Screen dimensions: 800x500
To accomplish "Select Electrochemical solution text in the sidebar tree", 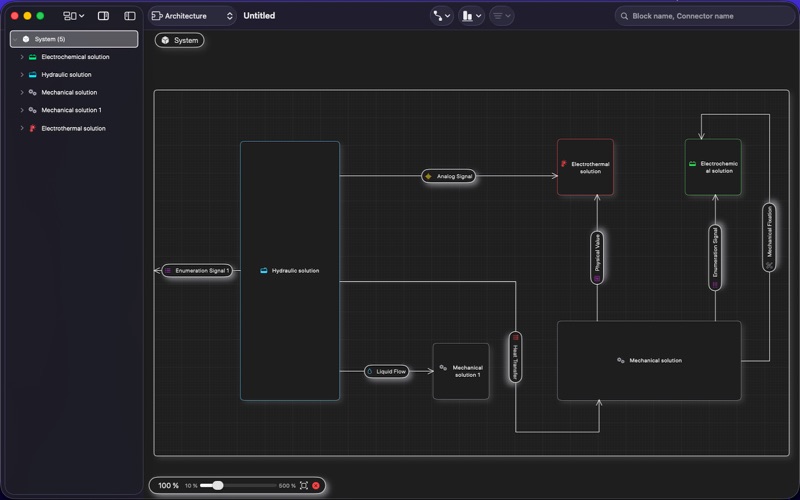I will pyautogui.click(x=76, y=57).
